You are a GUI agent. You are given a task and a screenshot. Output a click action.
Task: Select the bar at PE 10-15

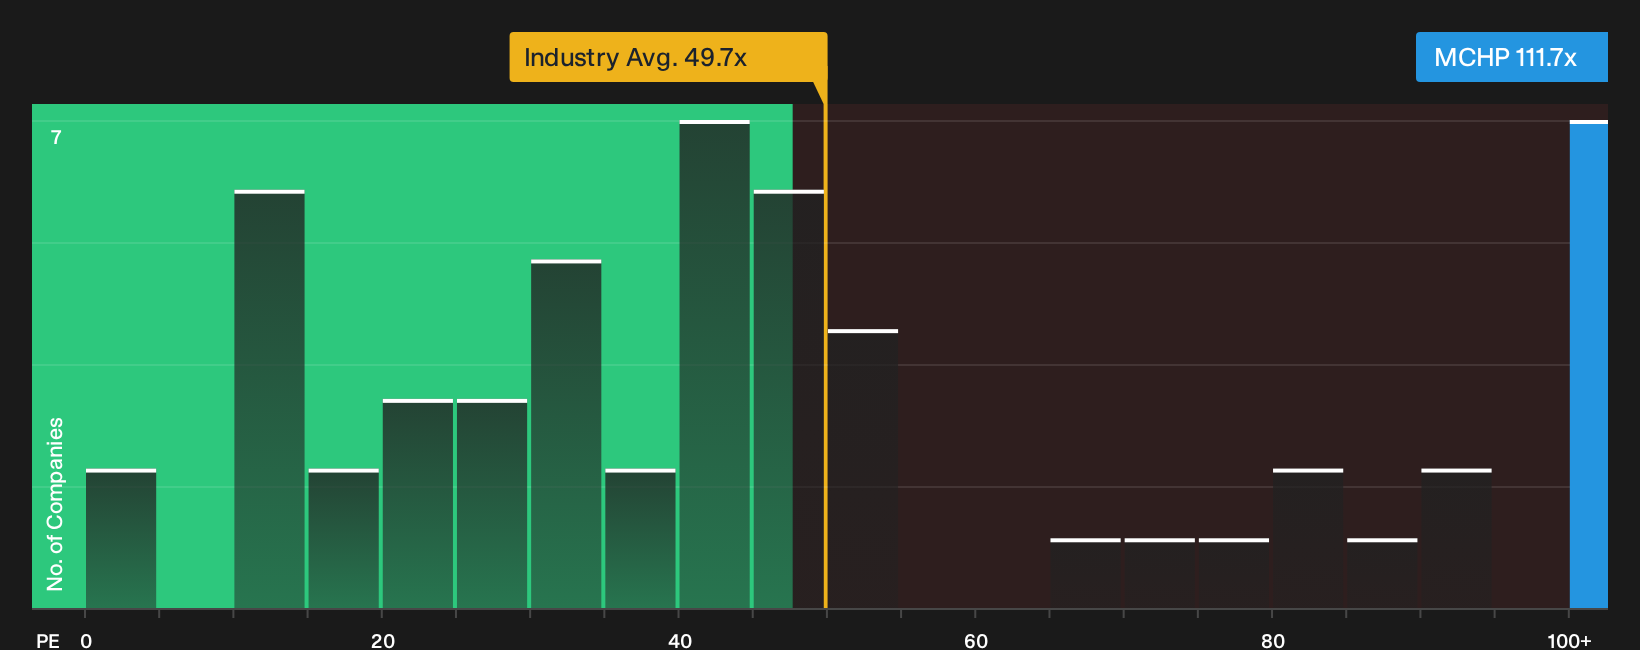click(269, 399)
